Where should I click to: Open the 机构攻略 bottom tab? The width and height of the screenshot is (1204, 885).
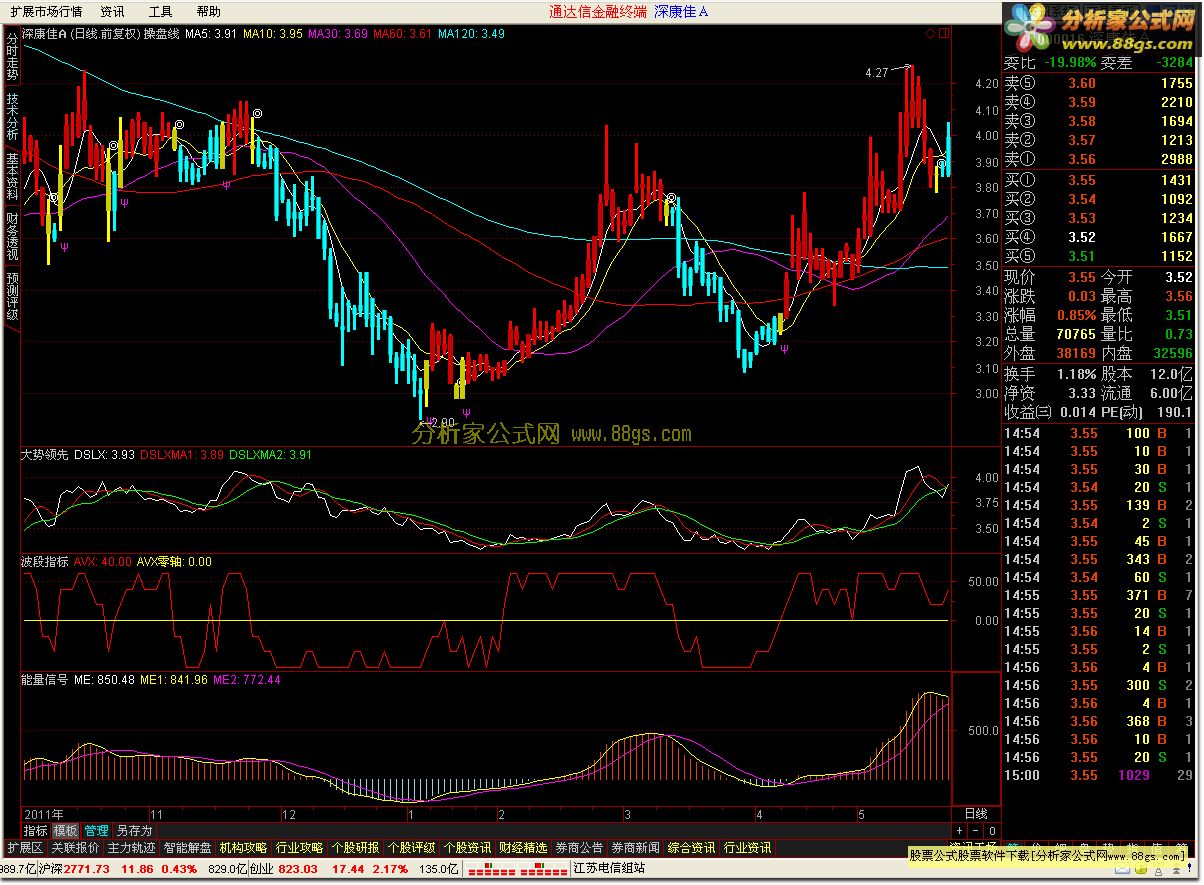[x=244, y=848]
